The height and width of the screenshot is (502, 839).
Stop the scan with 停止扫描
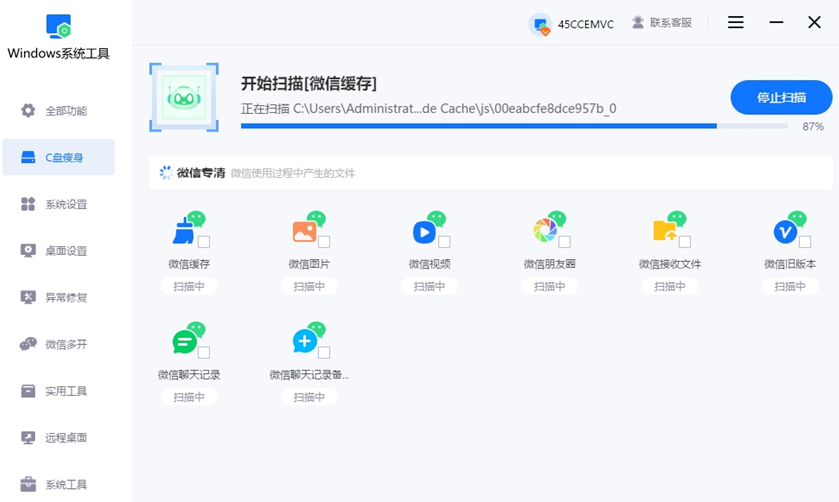click(x=781, y=97)
